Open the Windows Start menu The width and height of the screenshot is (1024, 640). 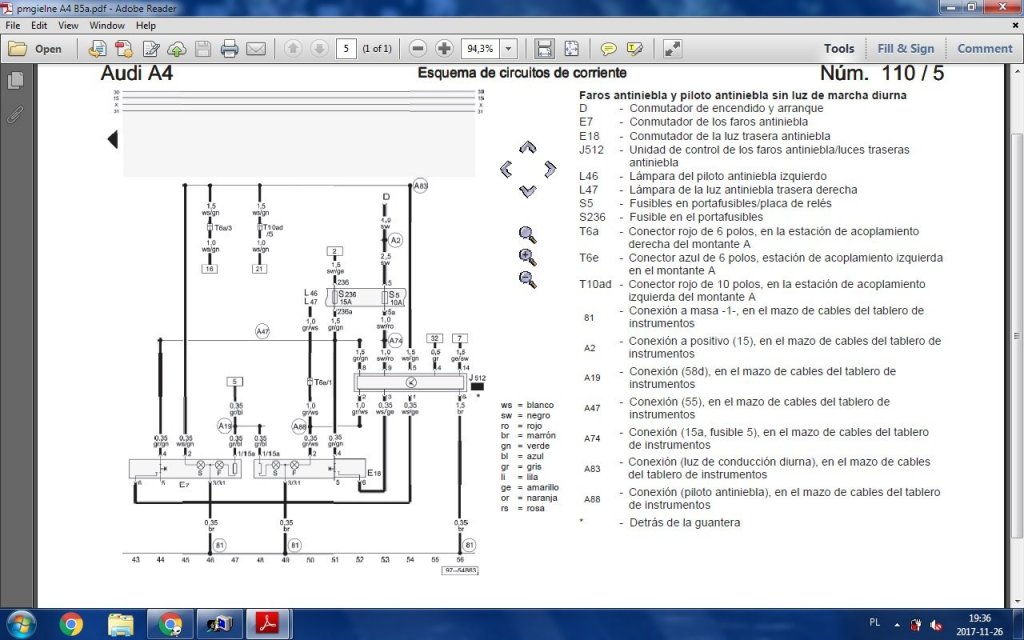tap(21, 624)
